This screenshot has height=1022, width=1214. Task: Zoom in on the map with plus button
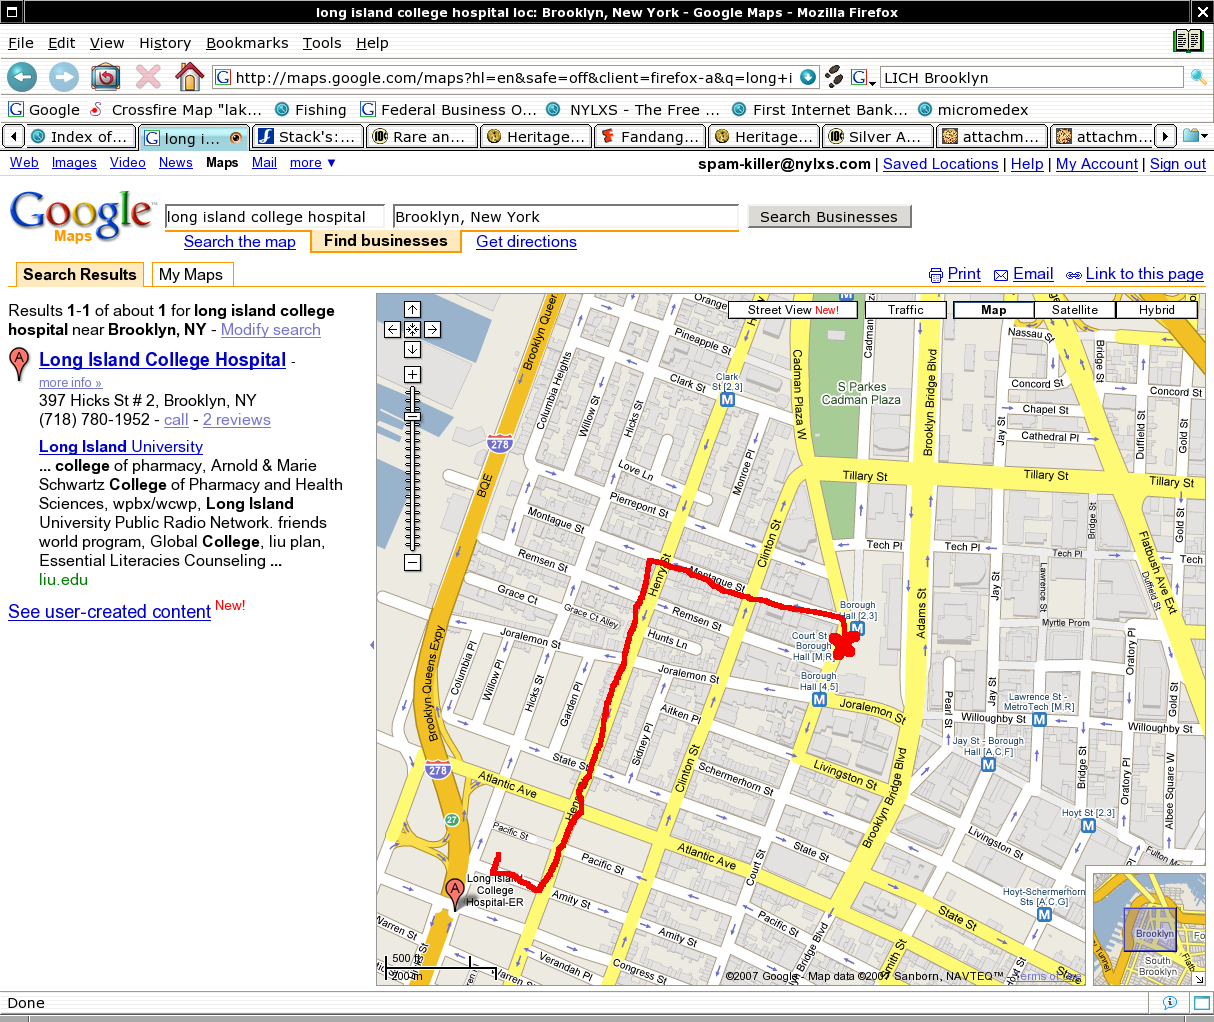click(412, 374)
